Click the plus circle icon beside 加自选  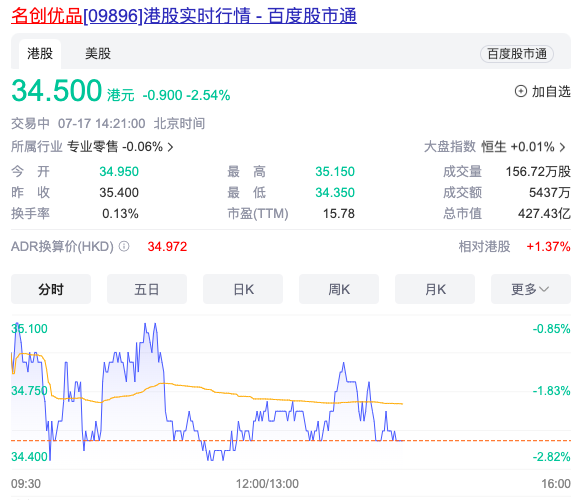[520, 91]
